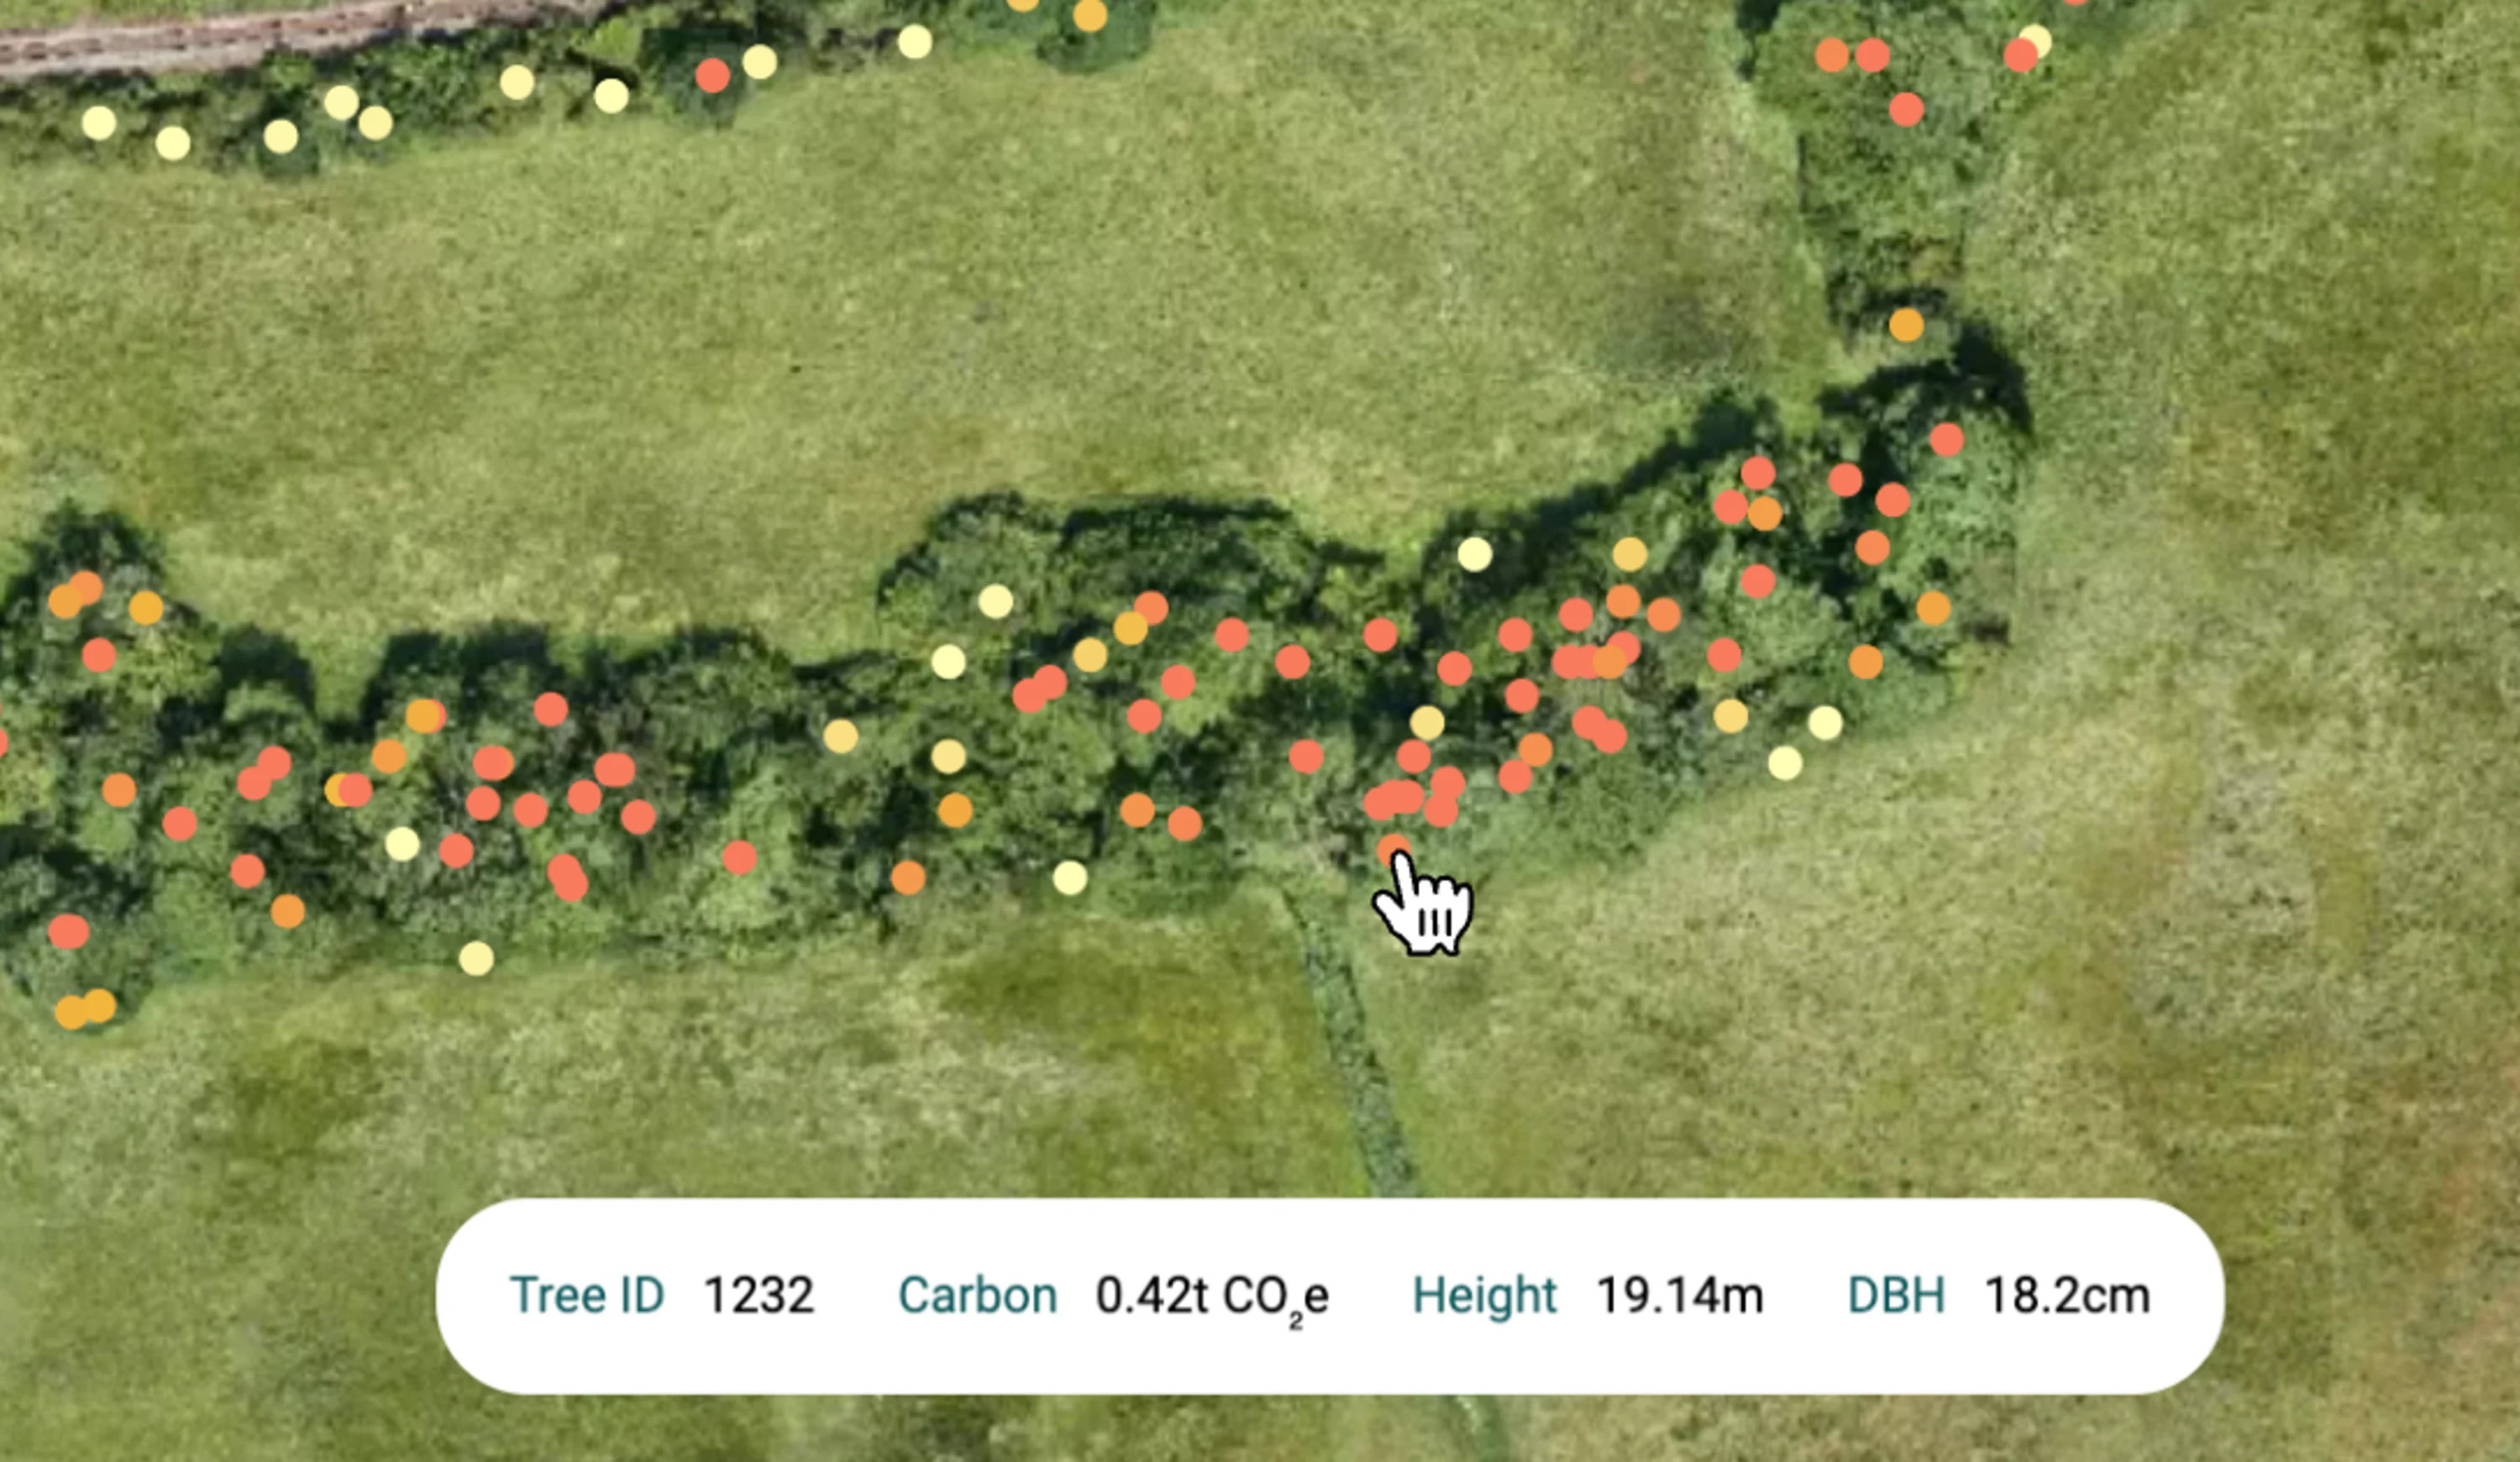2520x1462 pixels.
Task: Click the leftmost pale yellow marker on the top hedgerow
Action: (x=98, y=123)
